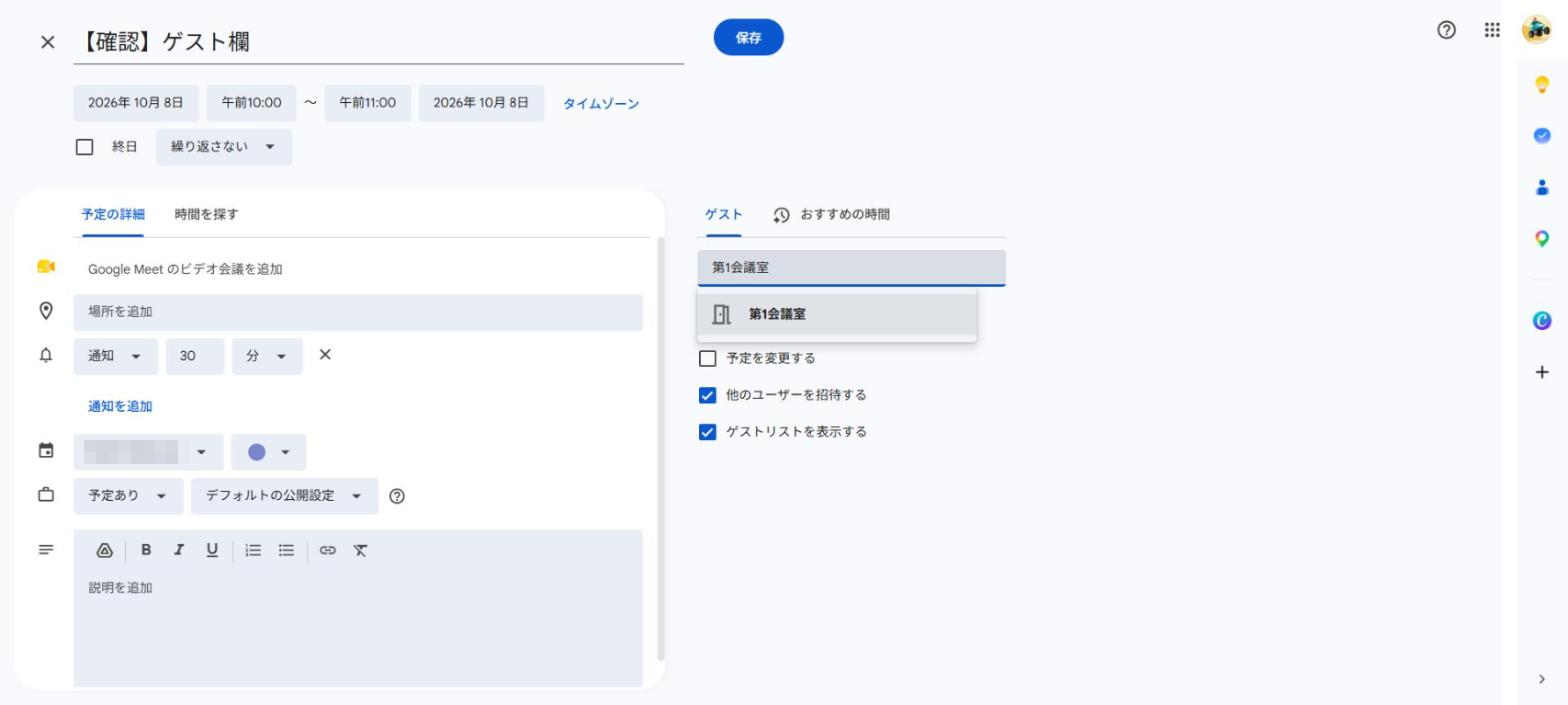
Task: Add a Google Meet video conference
Action: point(185,269)
